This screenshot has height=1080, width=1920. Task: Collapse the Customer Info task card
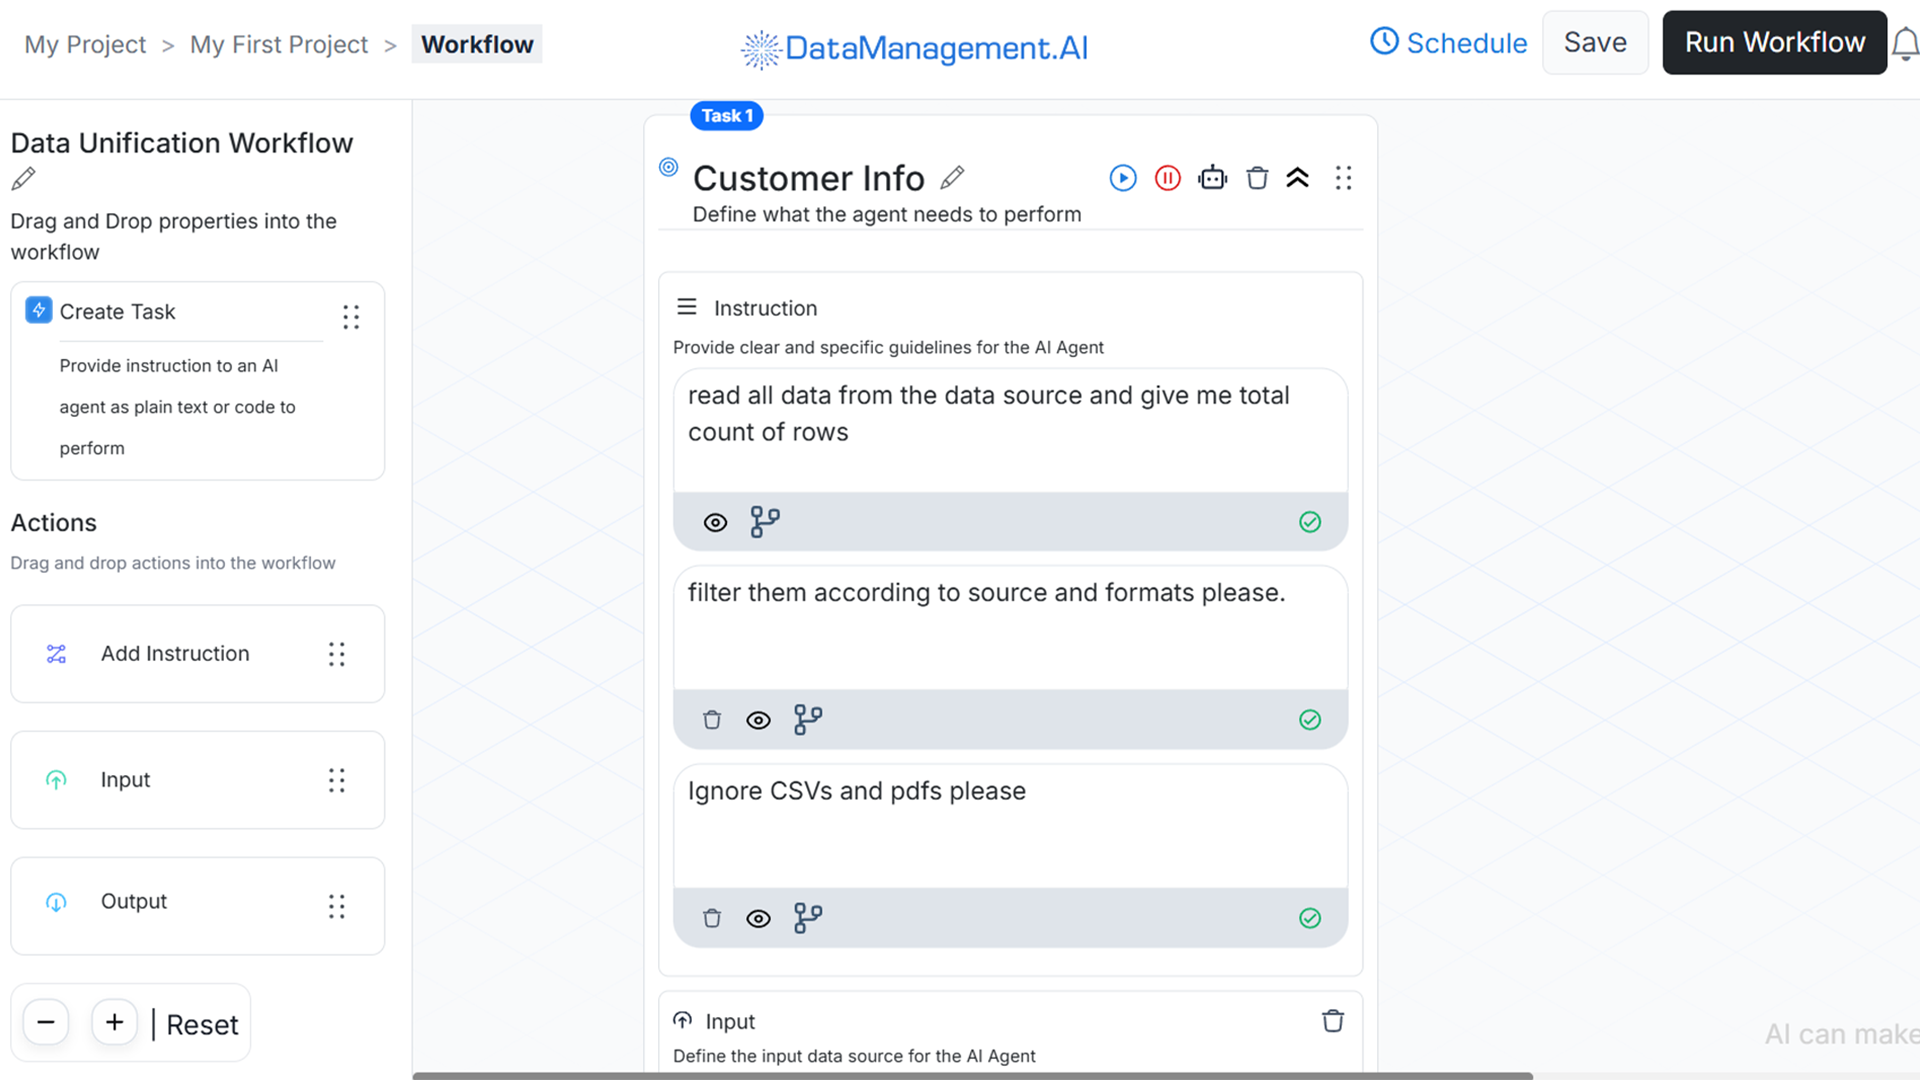[1298, 177]
